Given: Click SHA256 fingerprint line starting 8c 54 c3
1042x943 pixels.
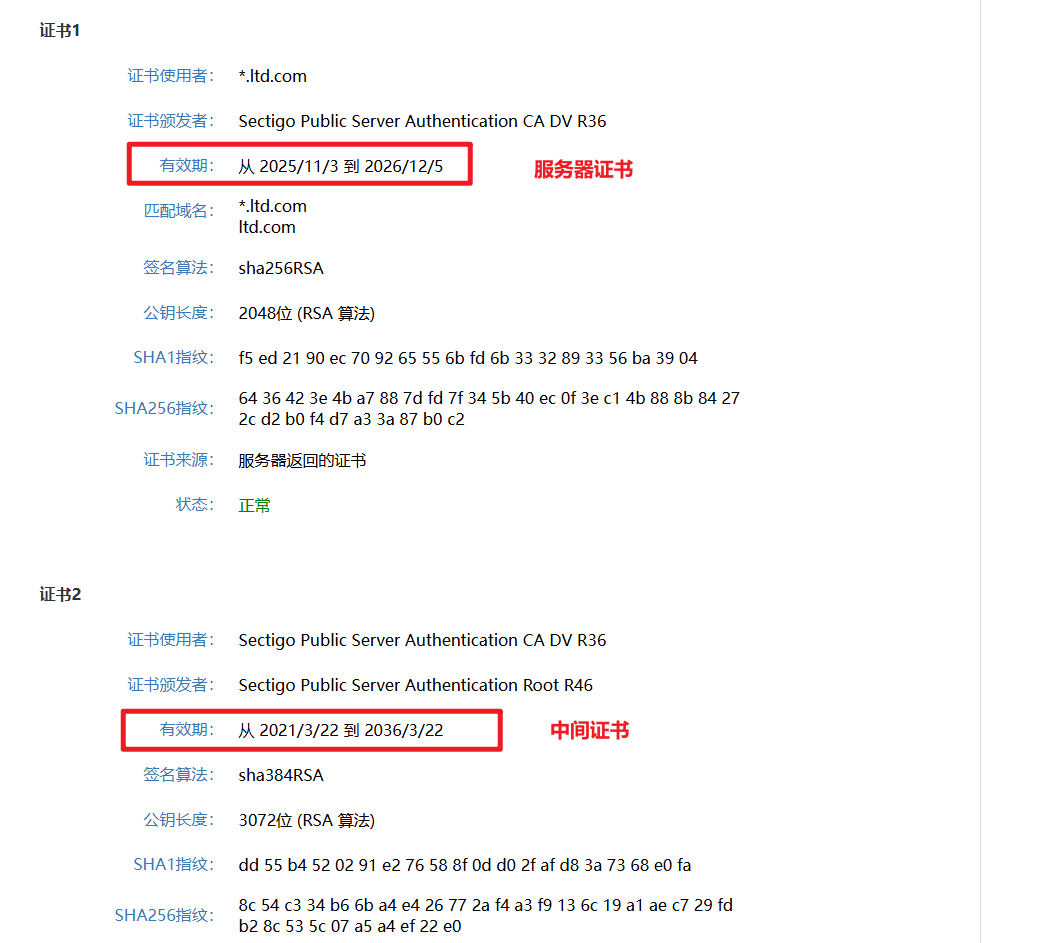Looking at the screenshot, I should pyautogui.click(x=486, y=905).
